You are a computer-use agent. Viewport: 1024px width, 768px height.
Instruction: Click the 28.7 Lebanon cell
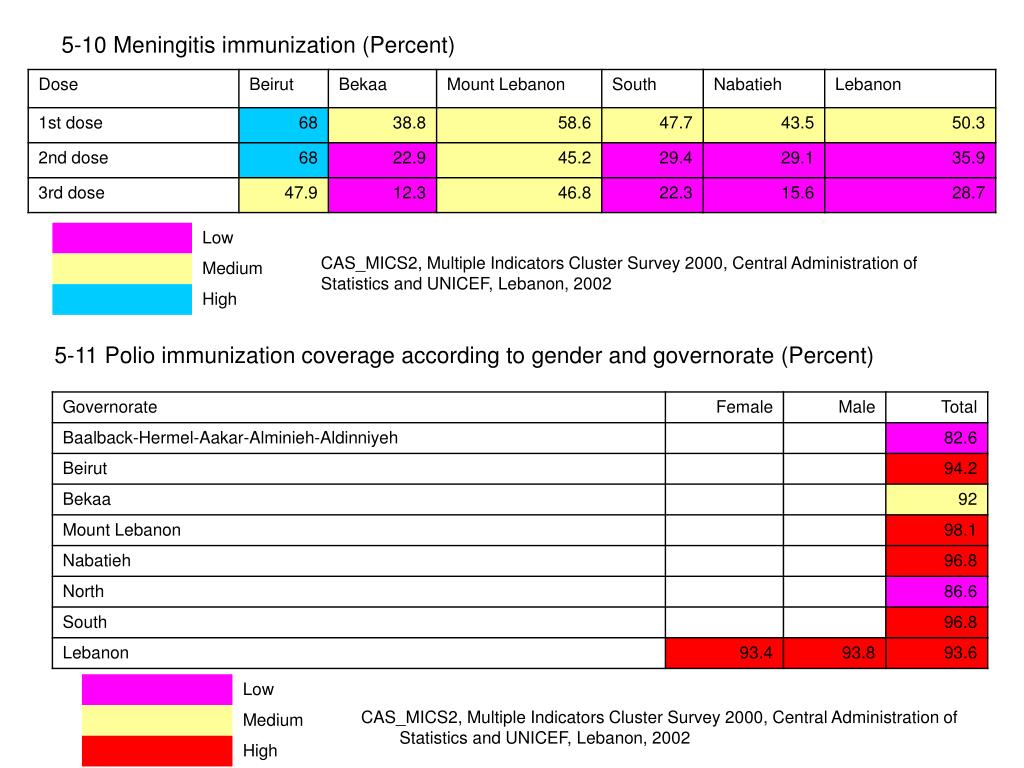(x=910, y=195)
